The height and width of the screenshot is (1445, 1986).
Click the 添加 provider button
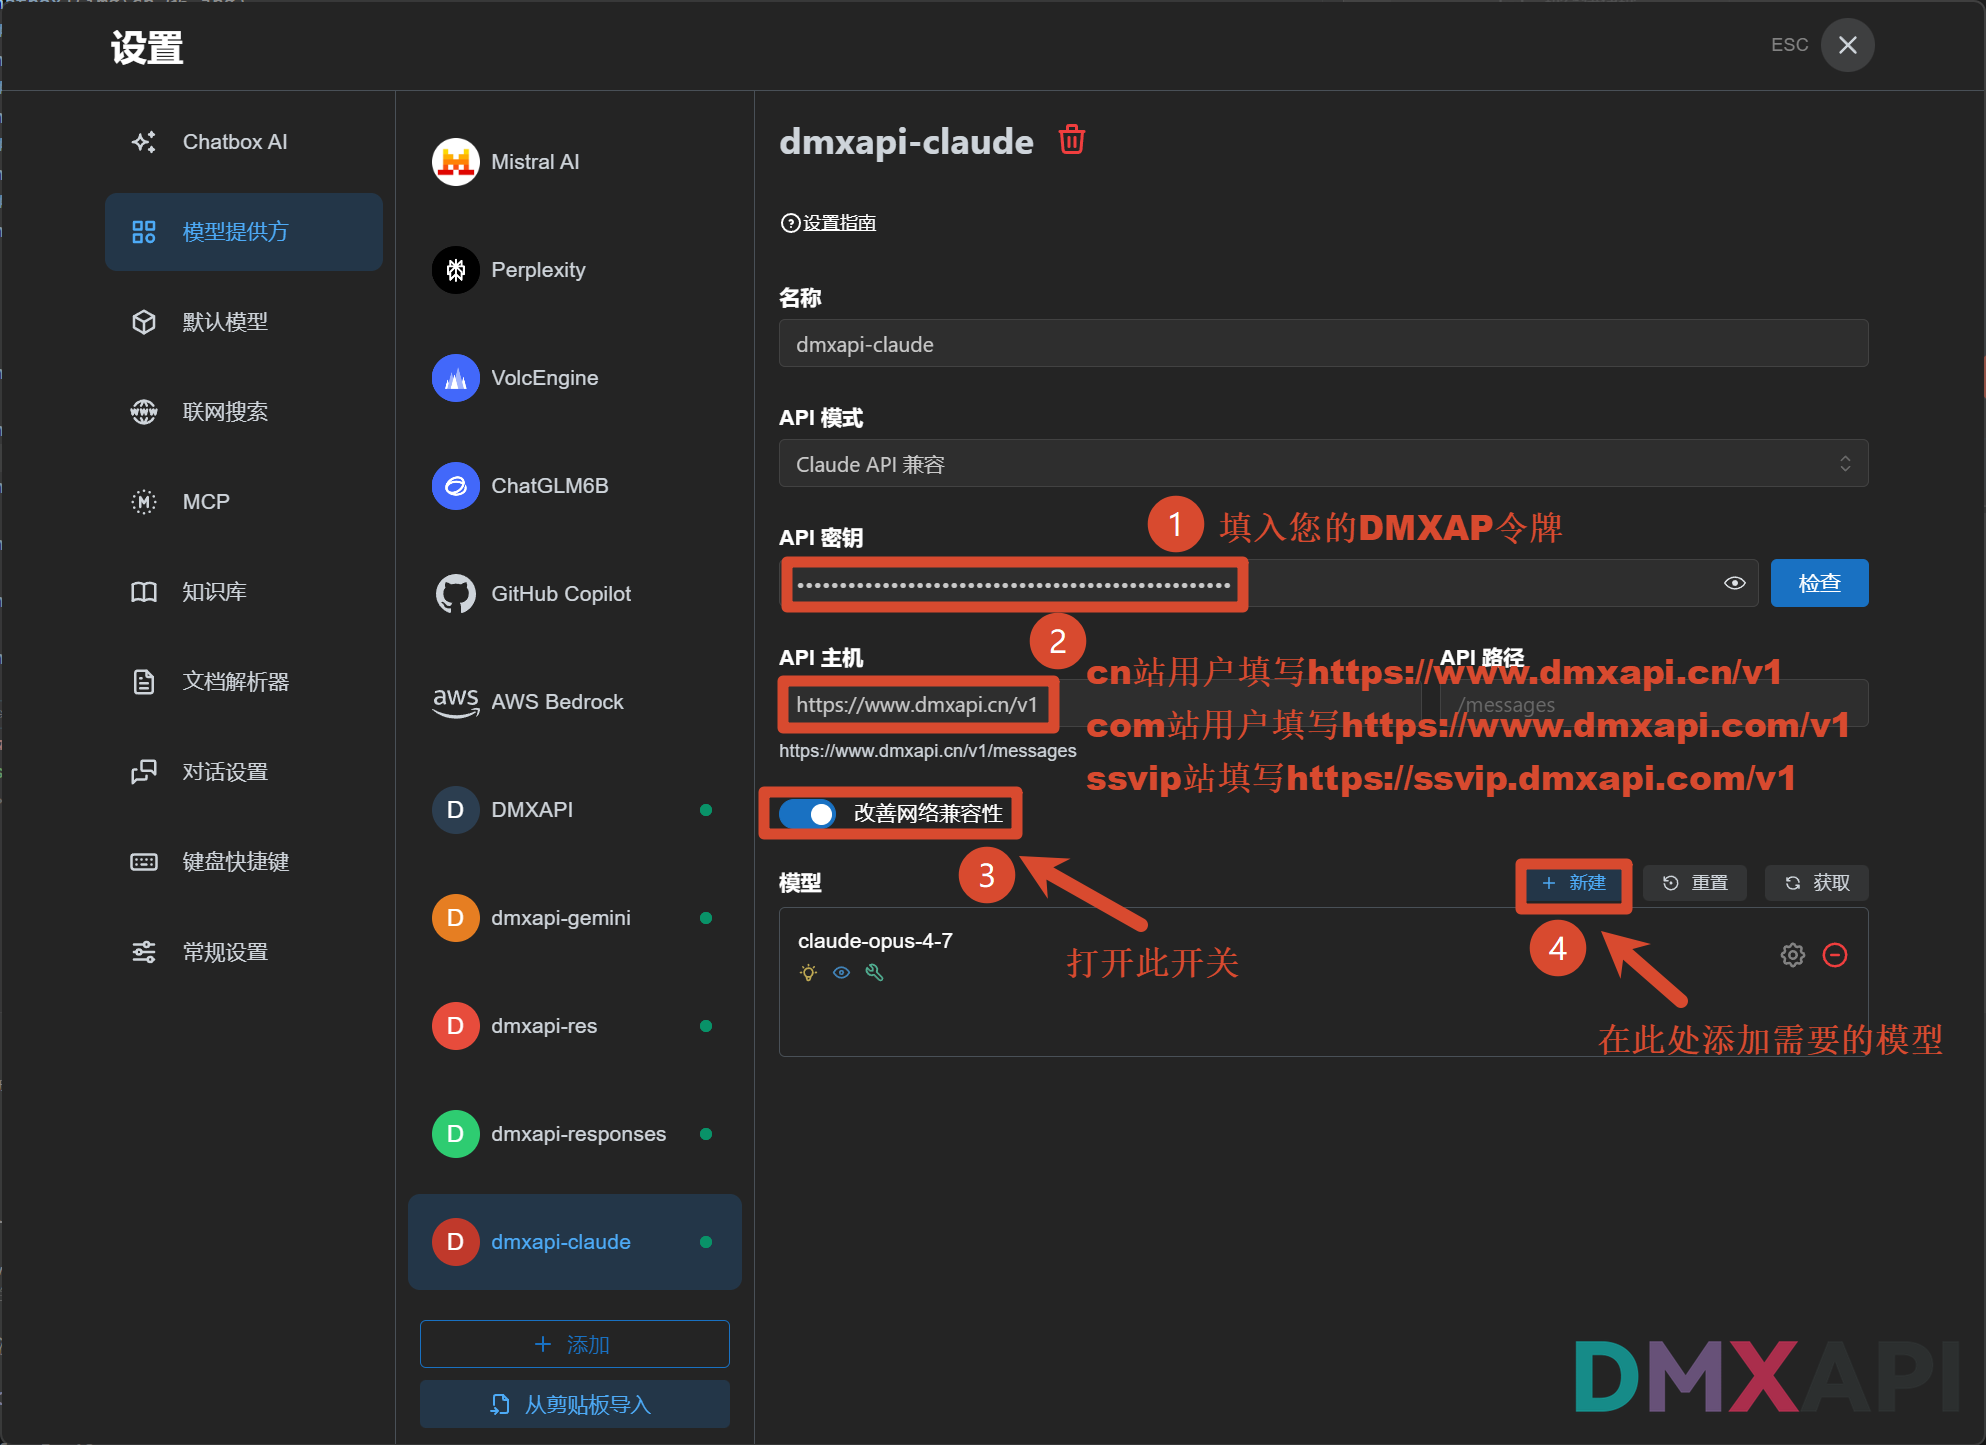pos(575,1344)
